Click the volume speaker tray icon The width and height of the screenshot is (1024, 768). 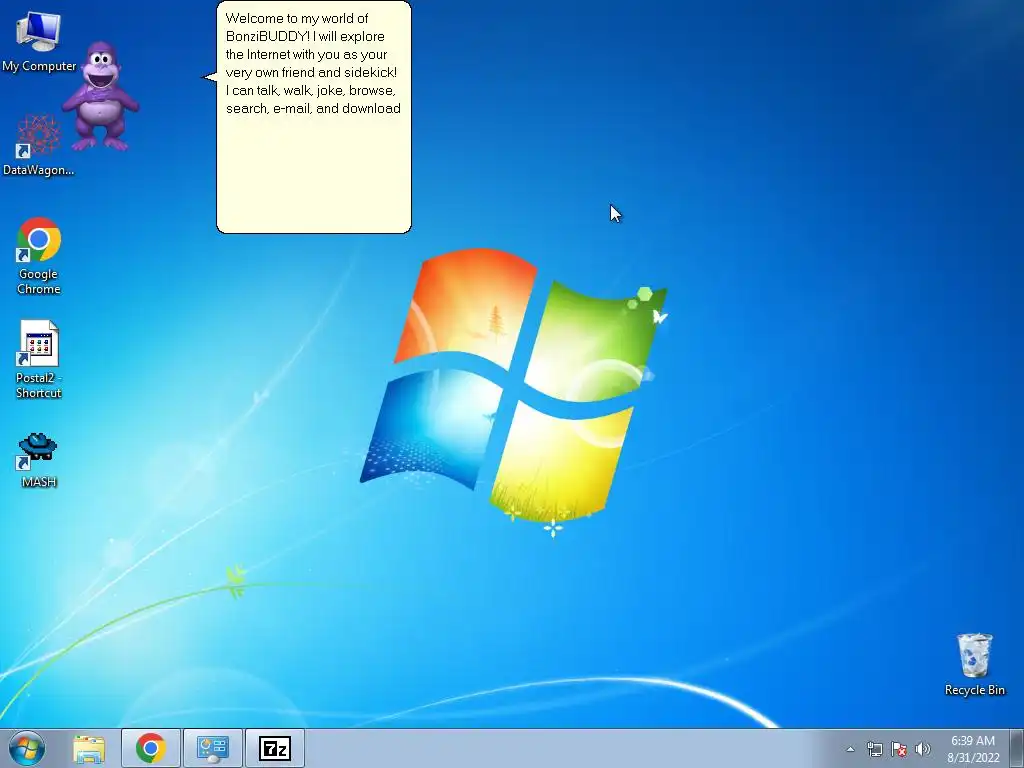click(923, 749)
